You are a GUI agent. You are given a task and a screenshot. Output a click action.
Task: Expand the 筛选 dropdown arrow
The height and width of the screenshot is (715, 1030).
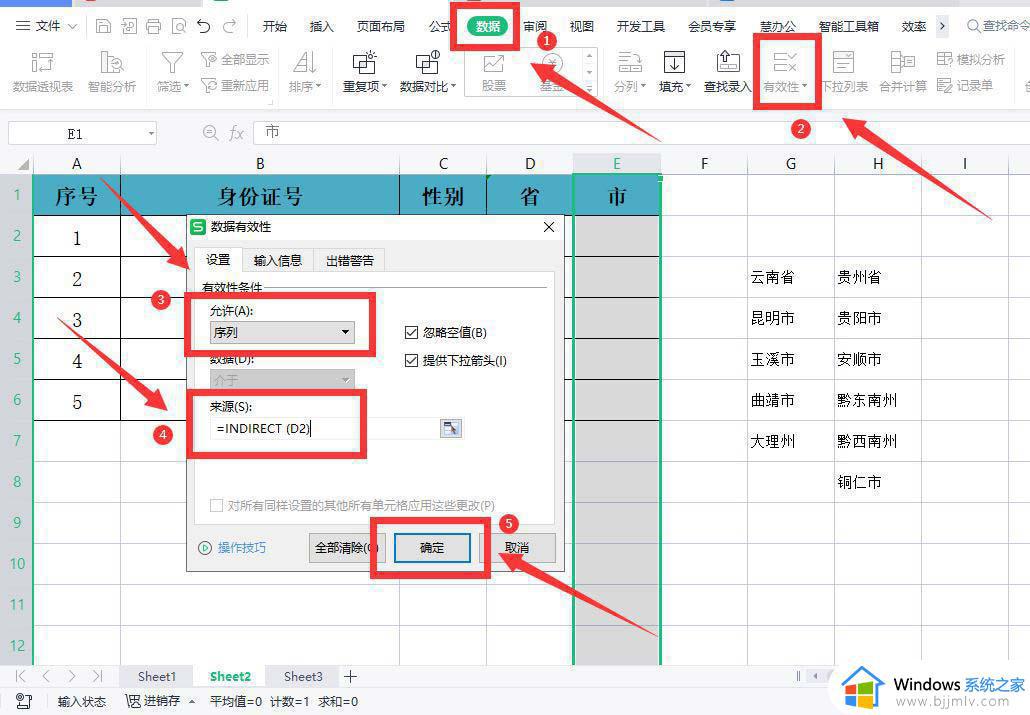click(187, 86)
